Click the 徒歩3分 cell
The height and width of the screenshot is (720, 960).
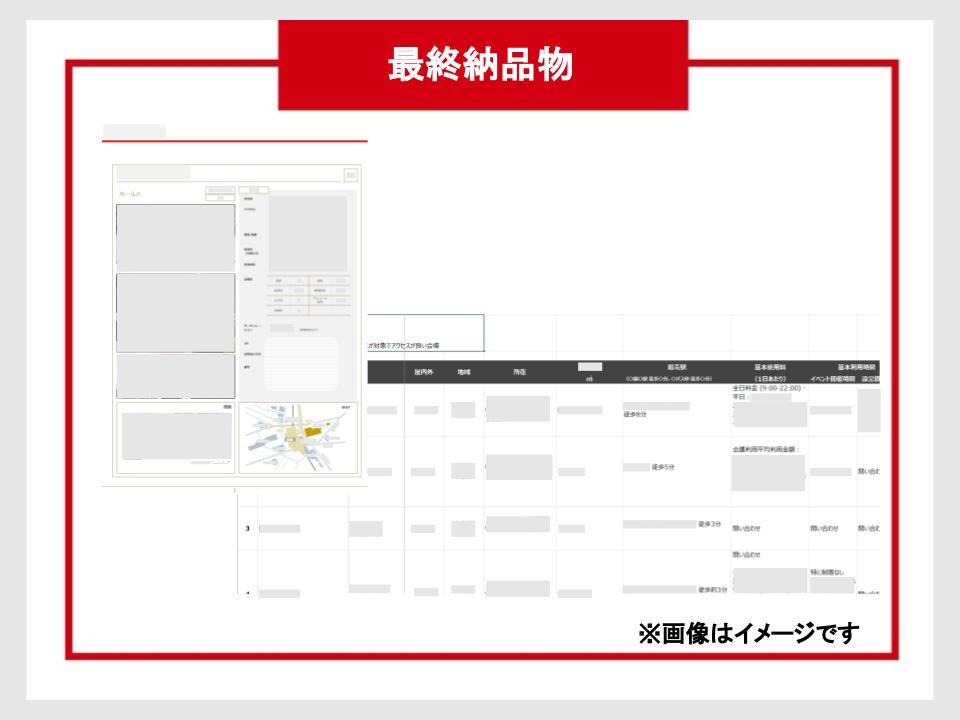click(x=710, y=525)
